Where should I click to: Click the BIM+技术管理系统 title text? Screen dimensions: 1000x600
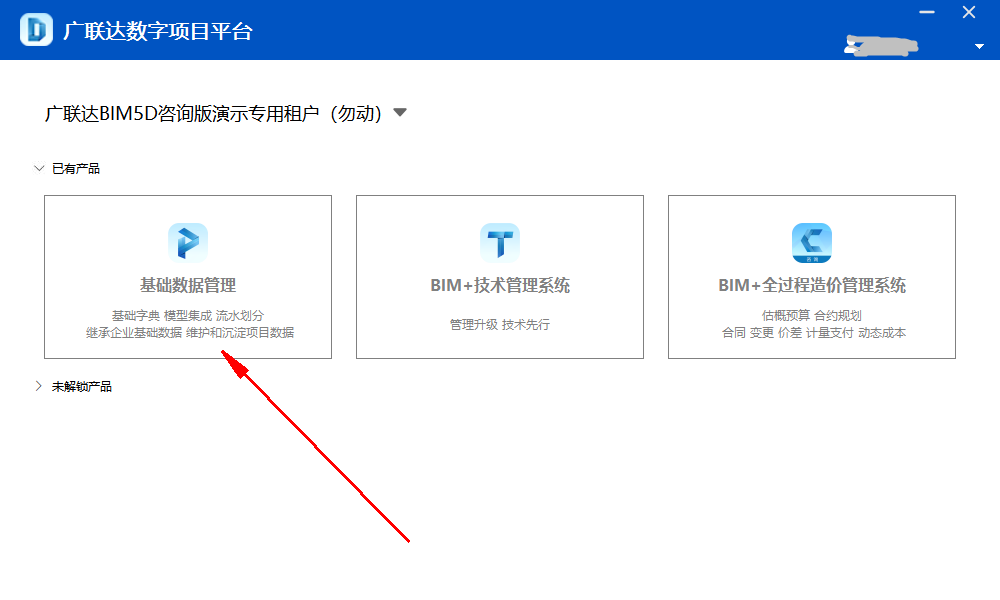[500, 285]
